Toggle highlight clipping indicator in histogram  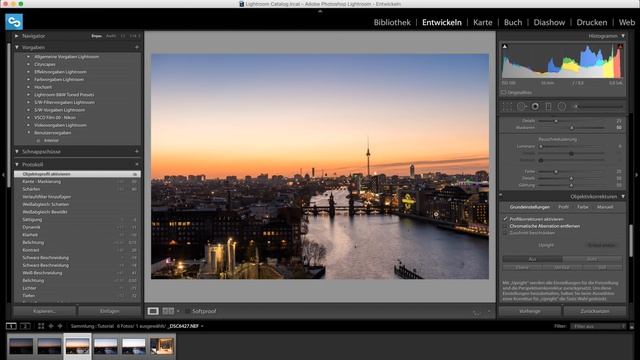620,47
